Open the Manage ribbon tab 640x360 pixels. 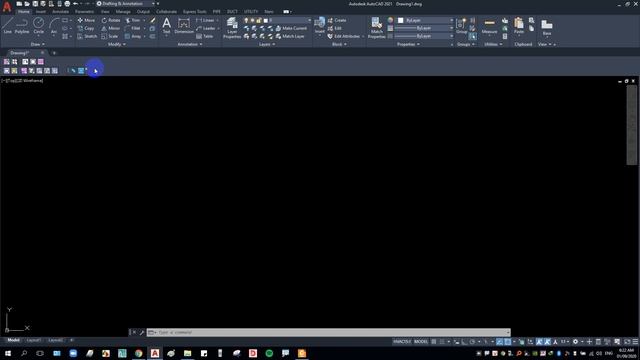123,12
